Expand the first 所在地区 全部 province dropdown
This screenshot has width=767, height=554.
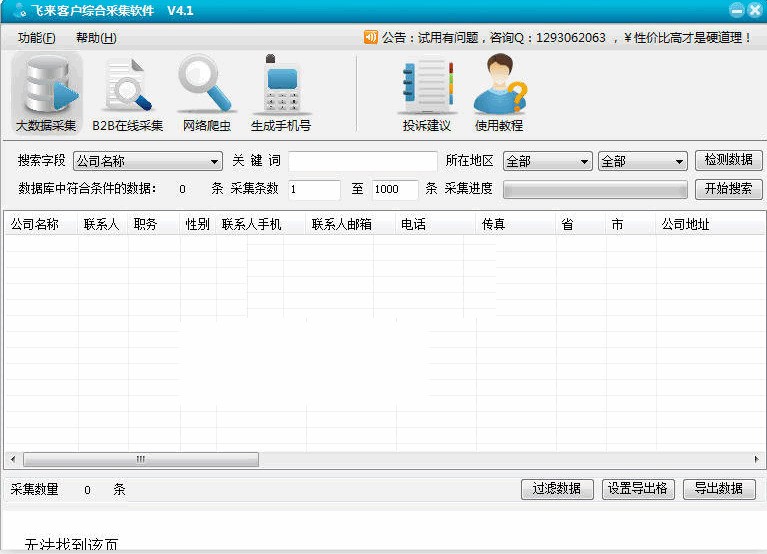tap(547, 161)
